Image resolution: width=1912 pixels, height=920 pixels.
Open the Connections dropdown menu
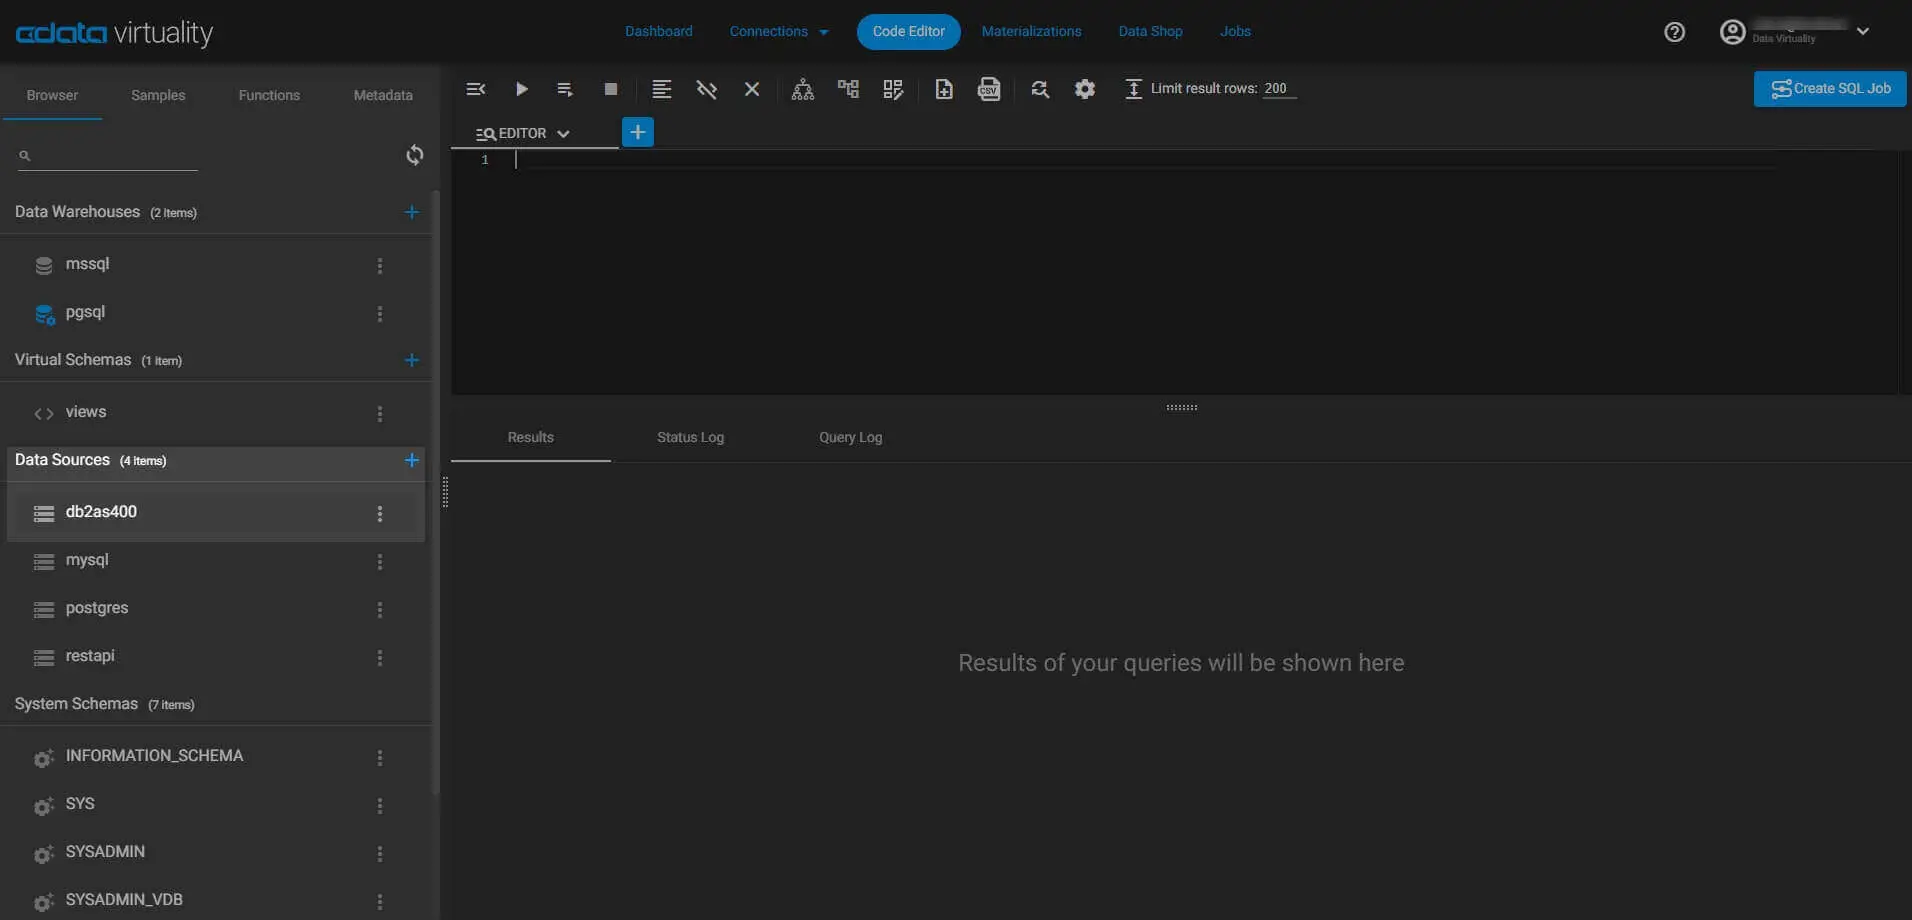[778, 31]
